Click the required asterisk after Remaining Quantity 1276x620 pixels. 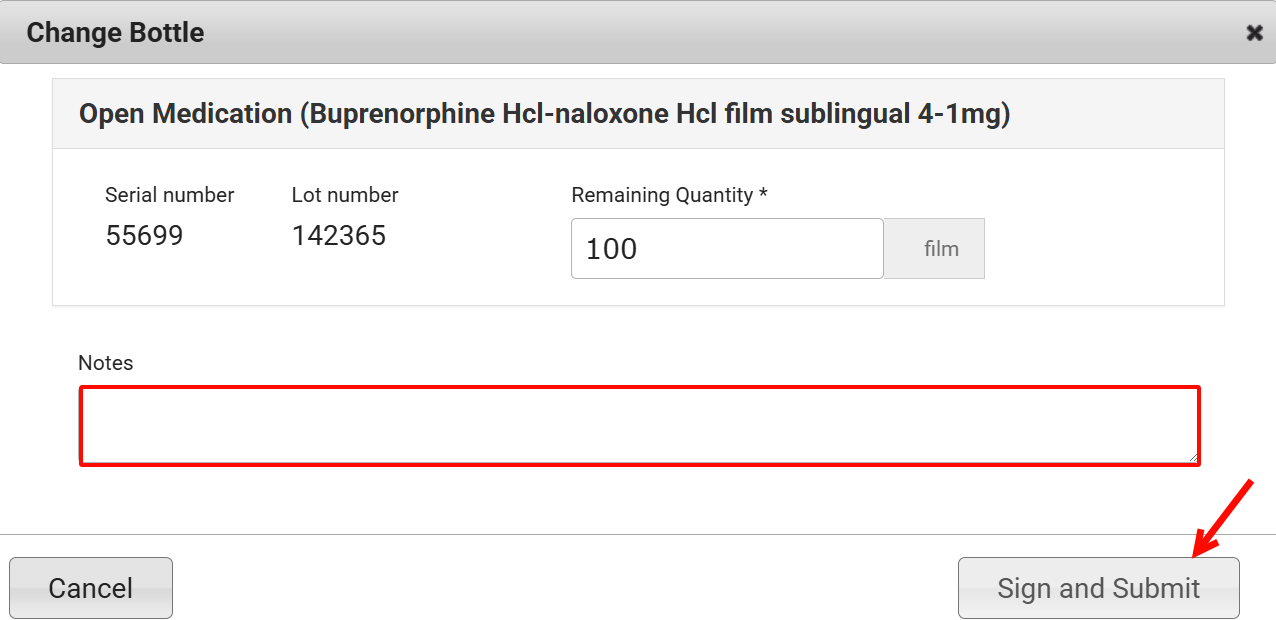(763, 194)
